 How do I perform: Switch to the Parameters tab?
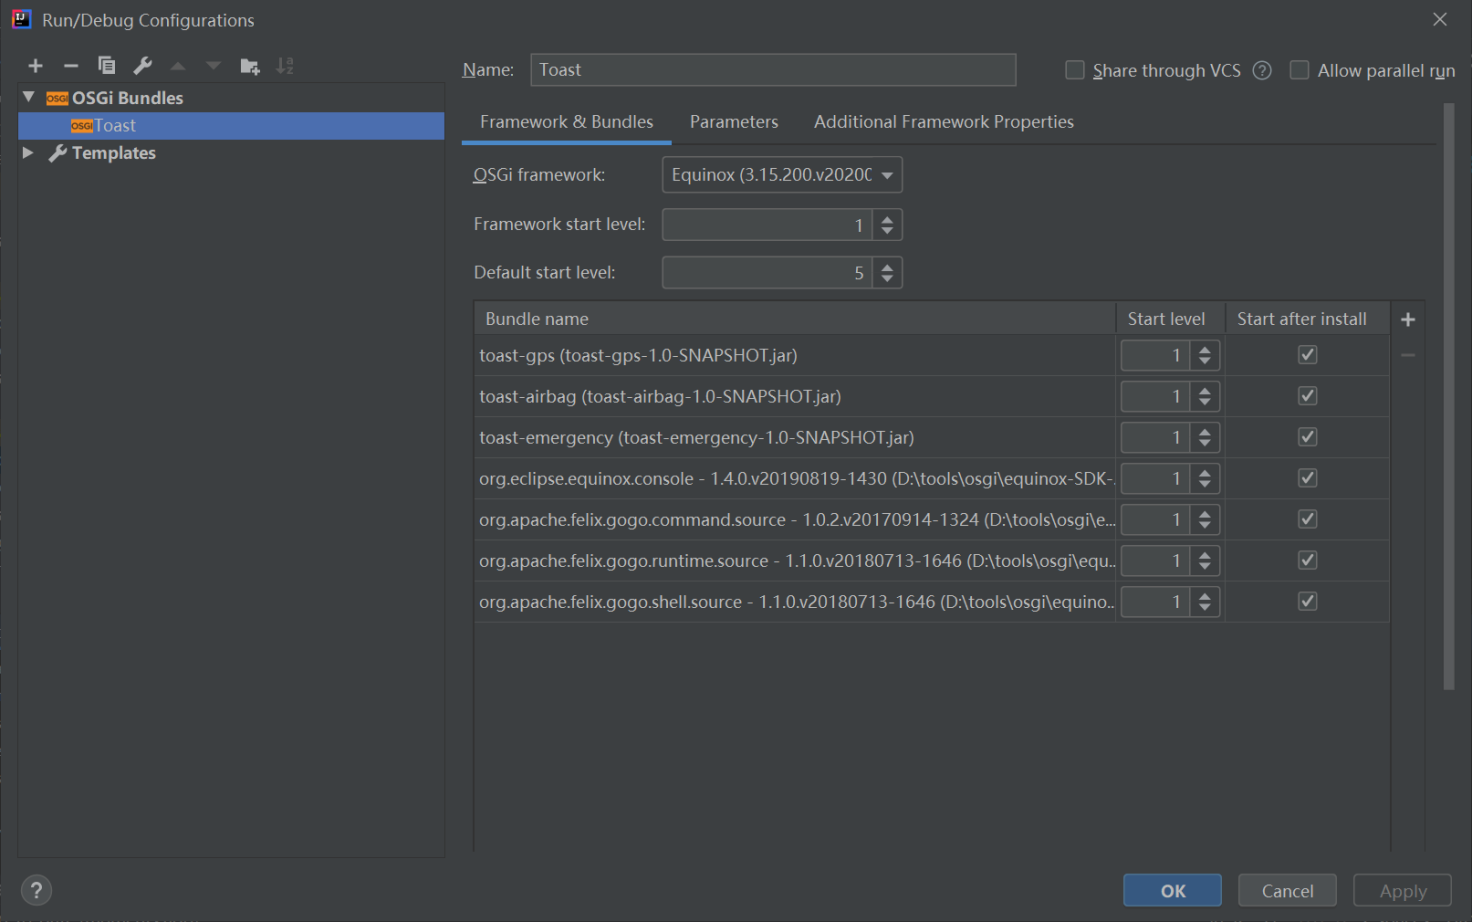click(x=733, y=121)
